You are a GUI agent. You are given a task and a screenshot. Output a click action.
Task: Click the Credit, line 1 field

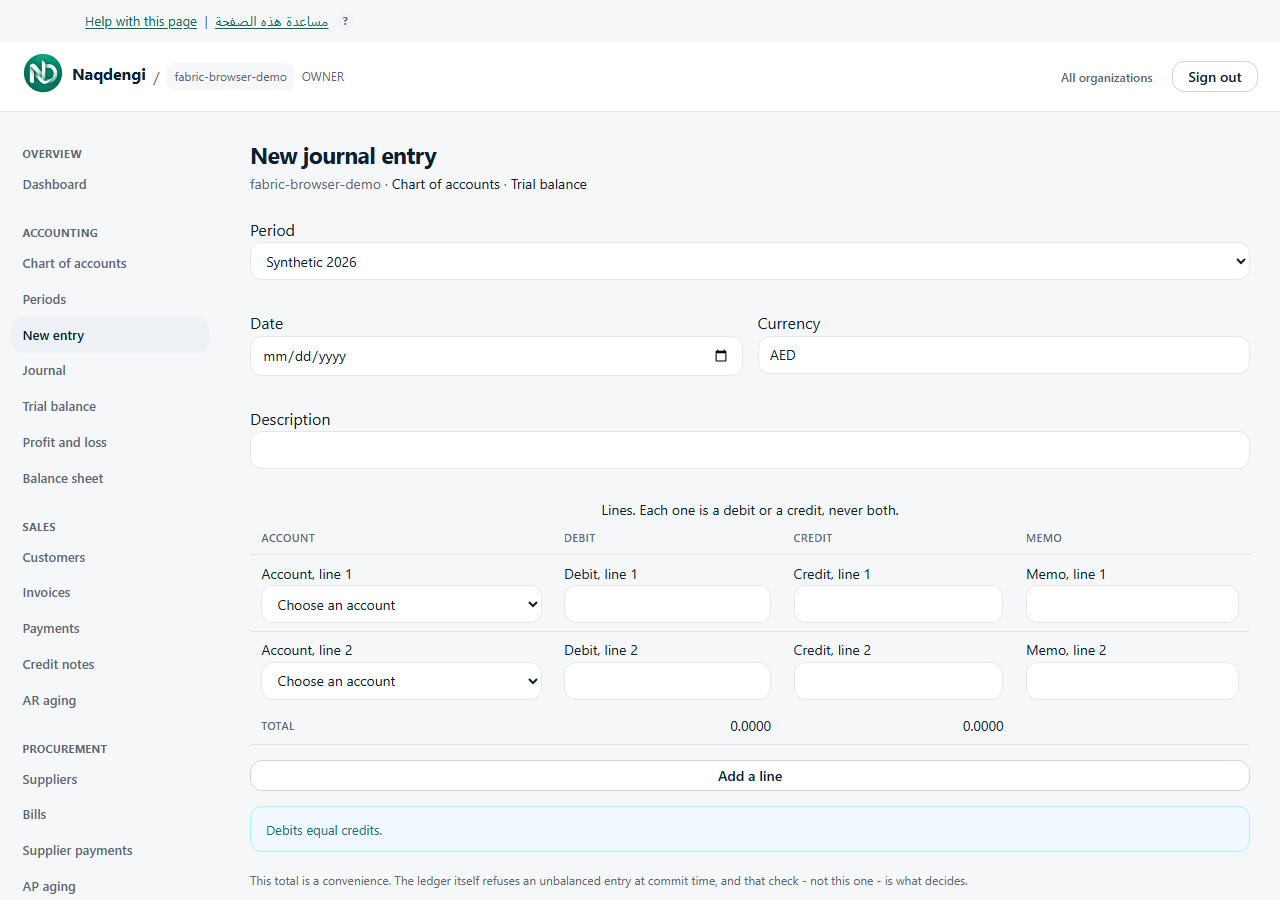[898, 604]
